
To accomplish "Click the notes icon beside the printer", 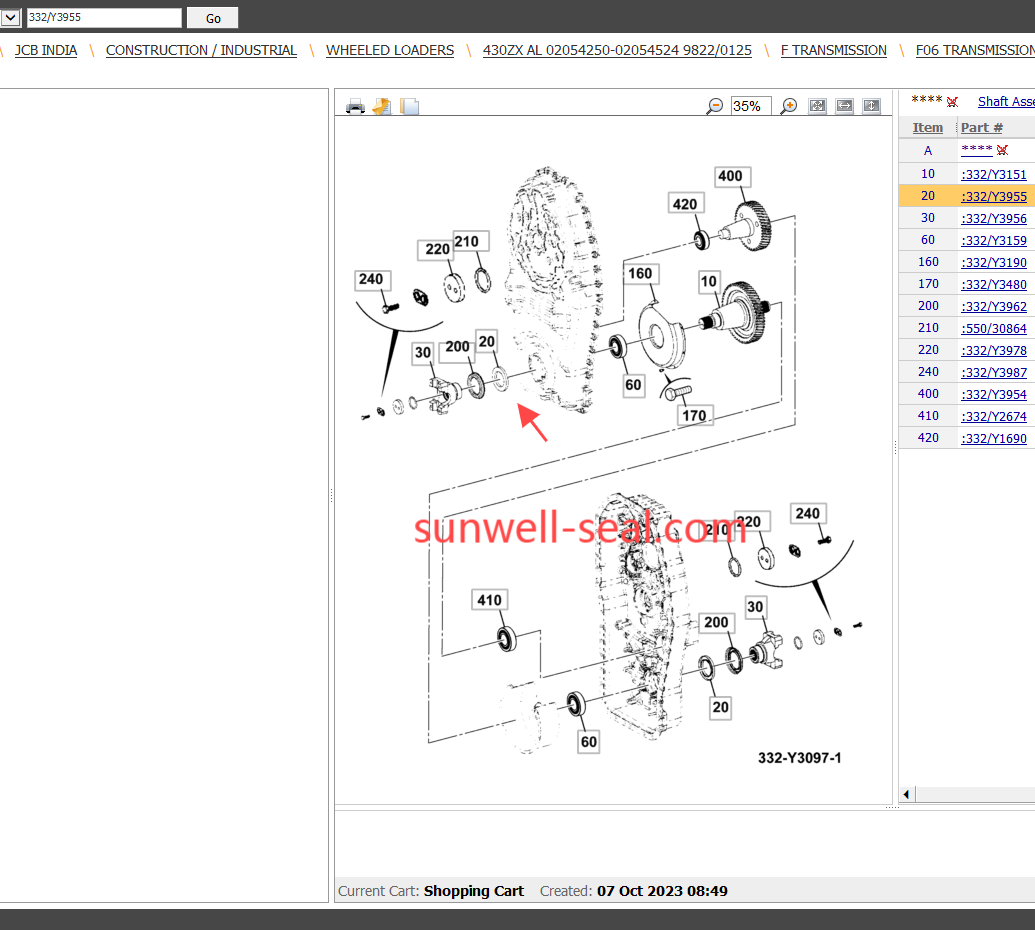I will [381, 106].
